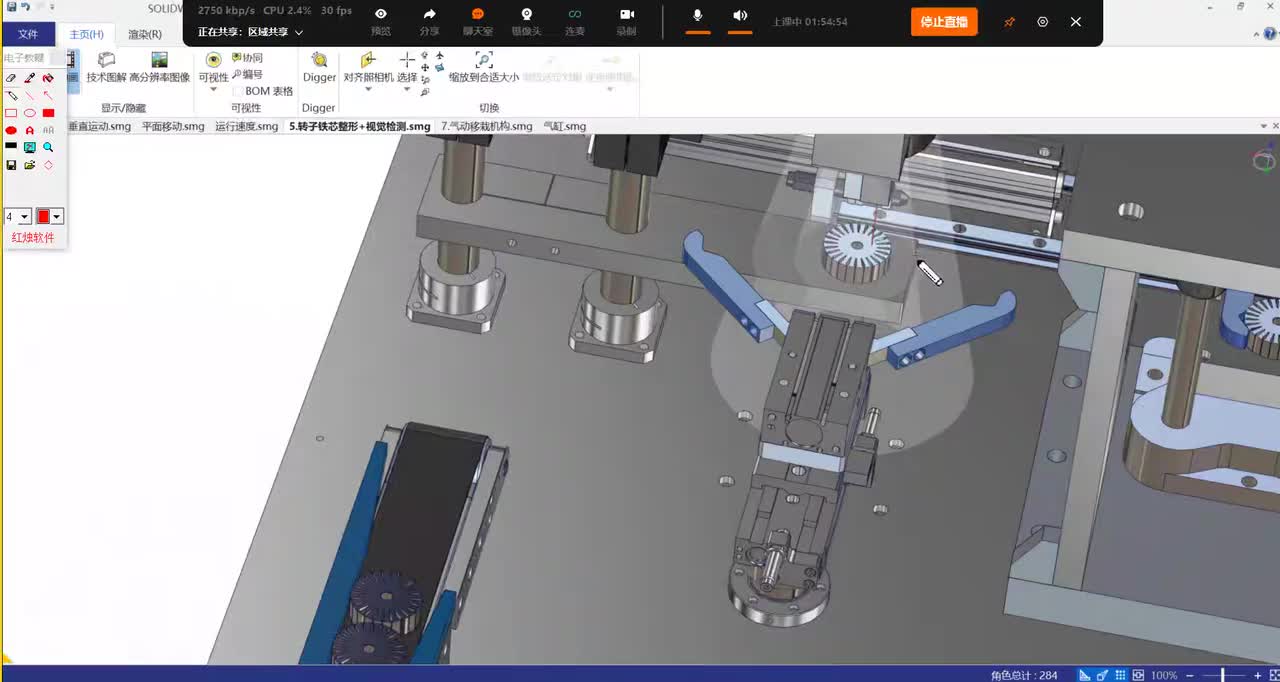
Task: Expand the 区域共享 sharing dropdown
Action: point(299,32)
